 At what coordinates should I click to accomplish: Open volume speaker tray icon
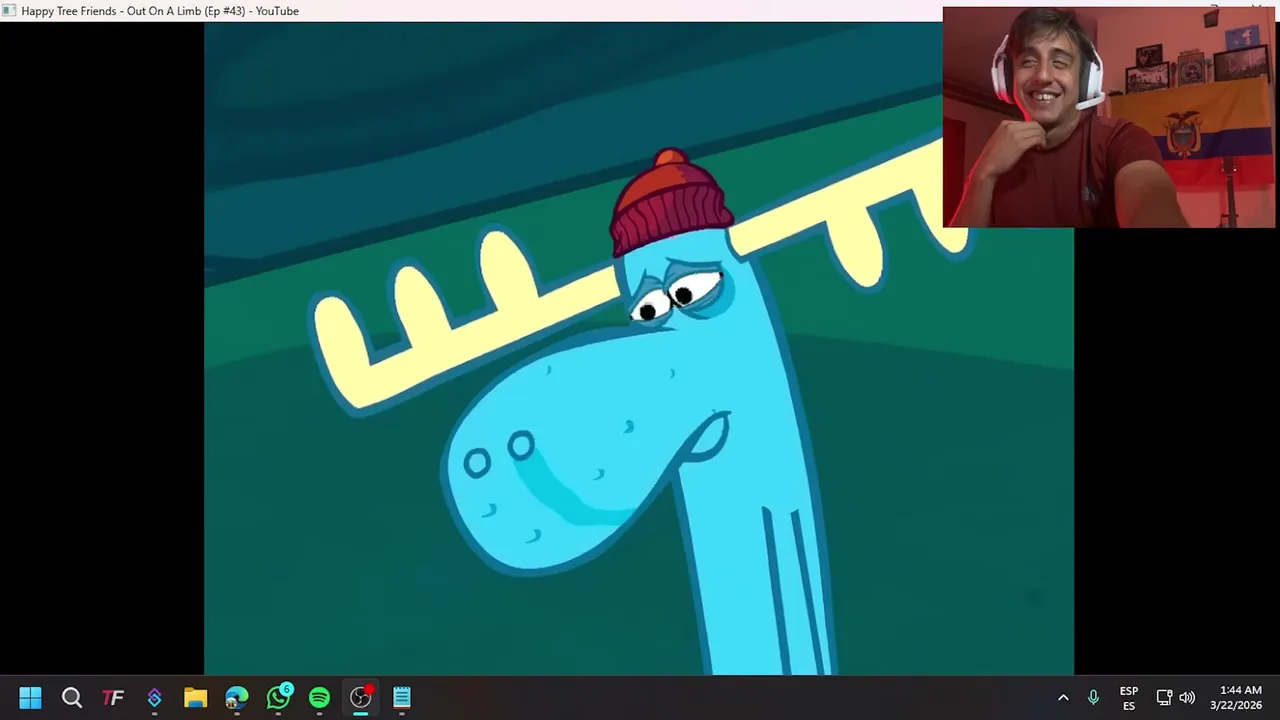[1187, 697]
